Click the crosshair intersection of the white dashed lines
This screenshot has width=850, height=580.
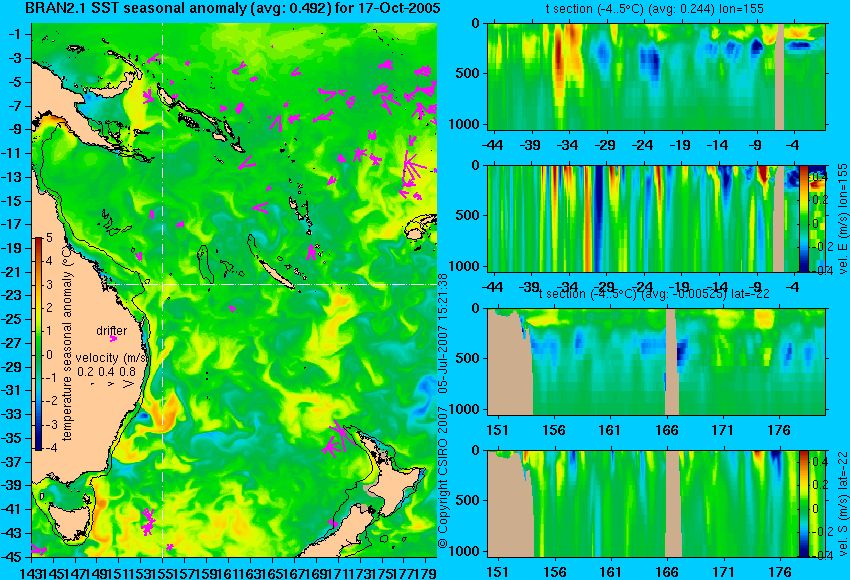163,284
